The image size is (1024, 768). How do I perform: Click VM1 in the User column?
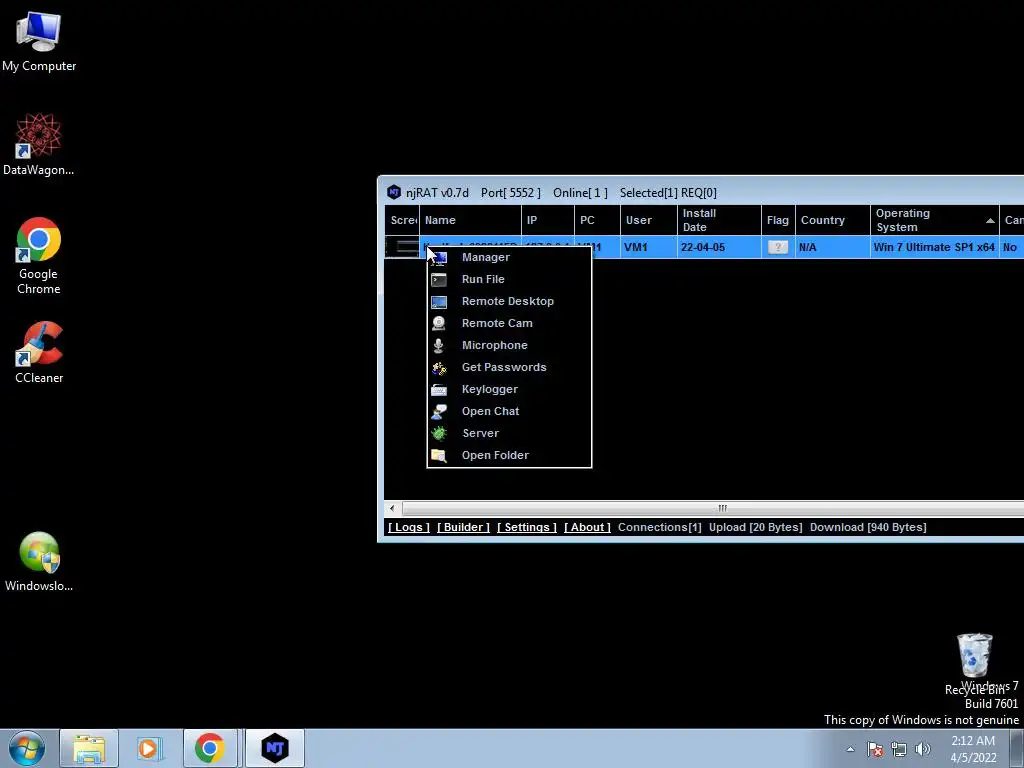coord(635,248)
